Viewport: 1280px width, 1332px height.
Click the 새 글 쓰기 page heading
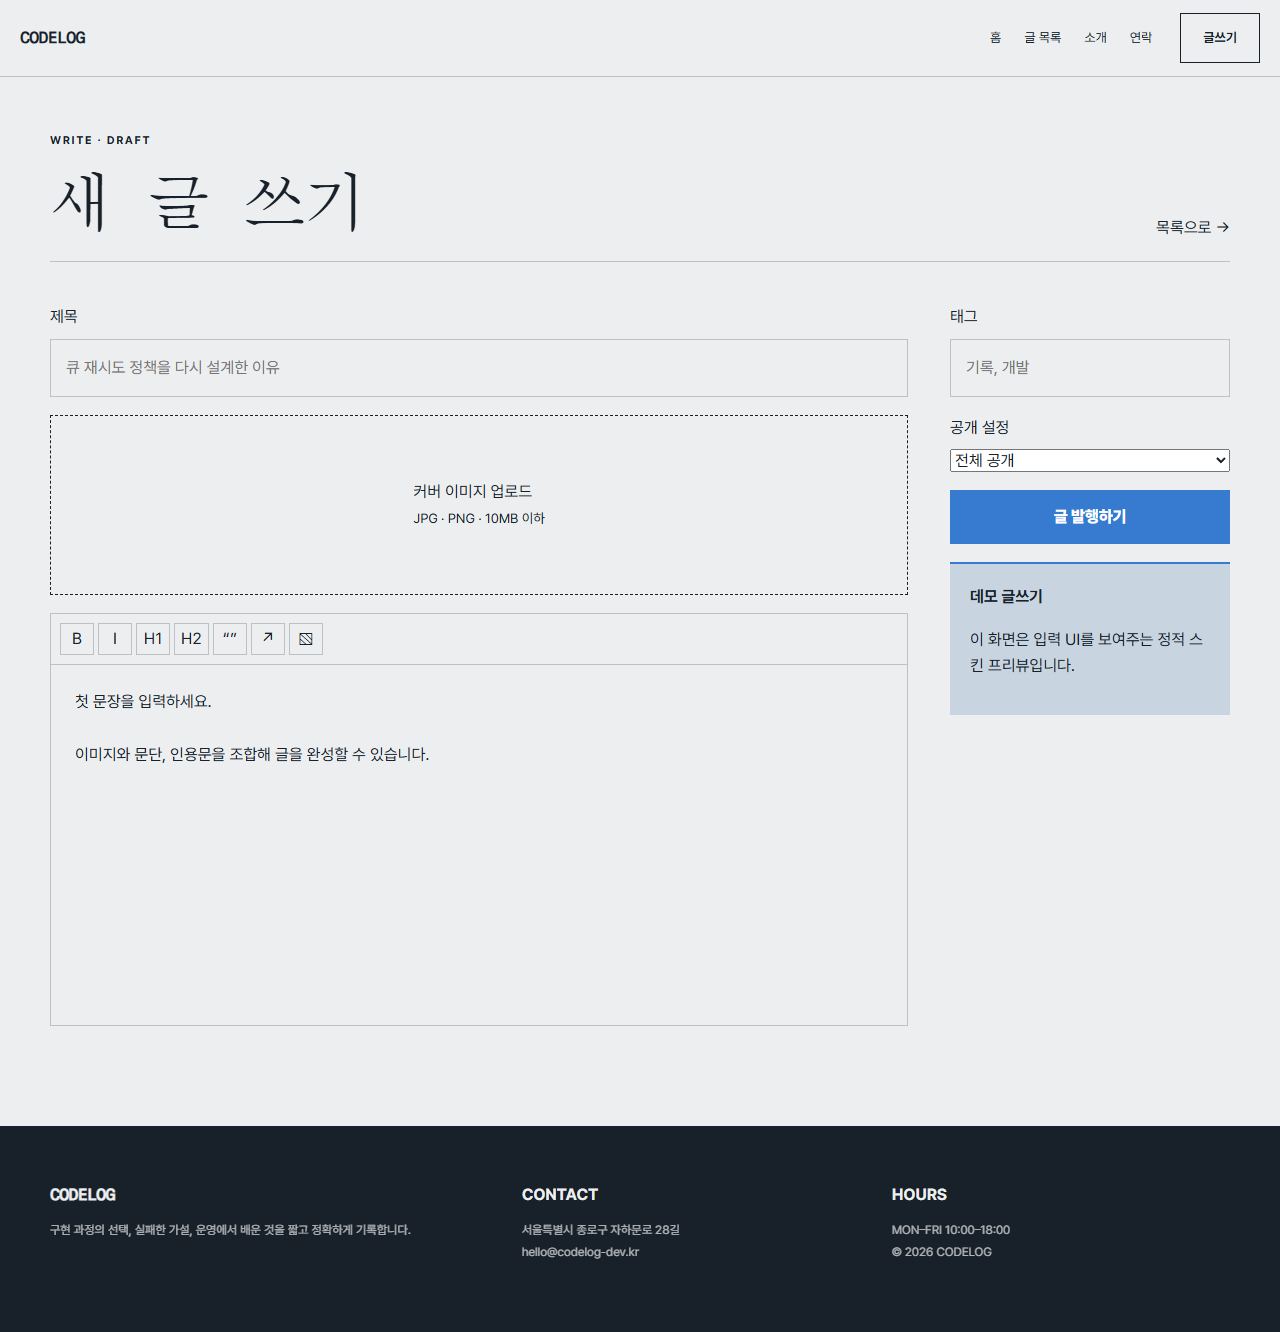206,201
